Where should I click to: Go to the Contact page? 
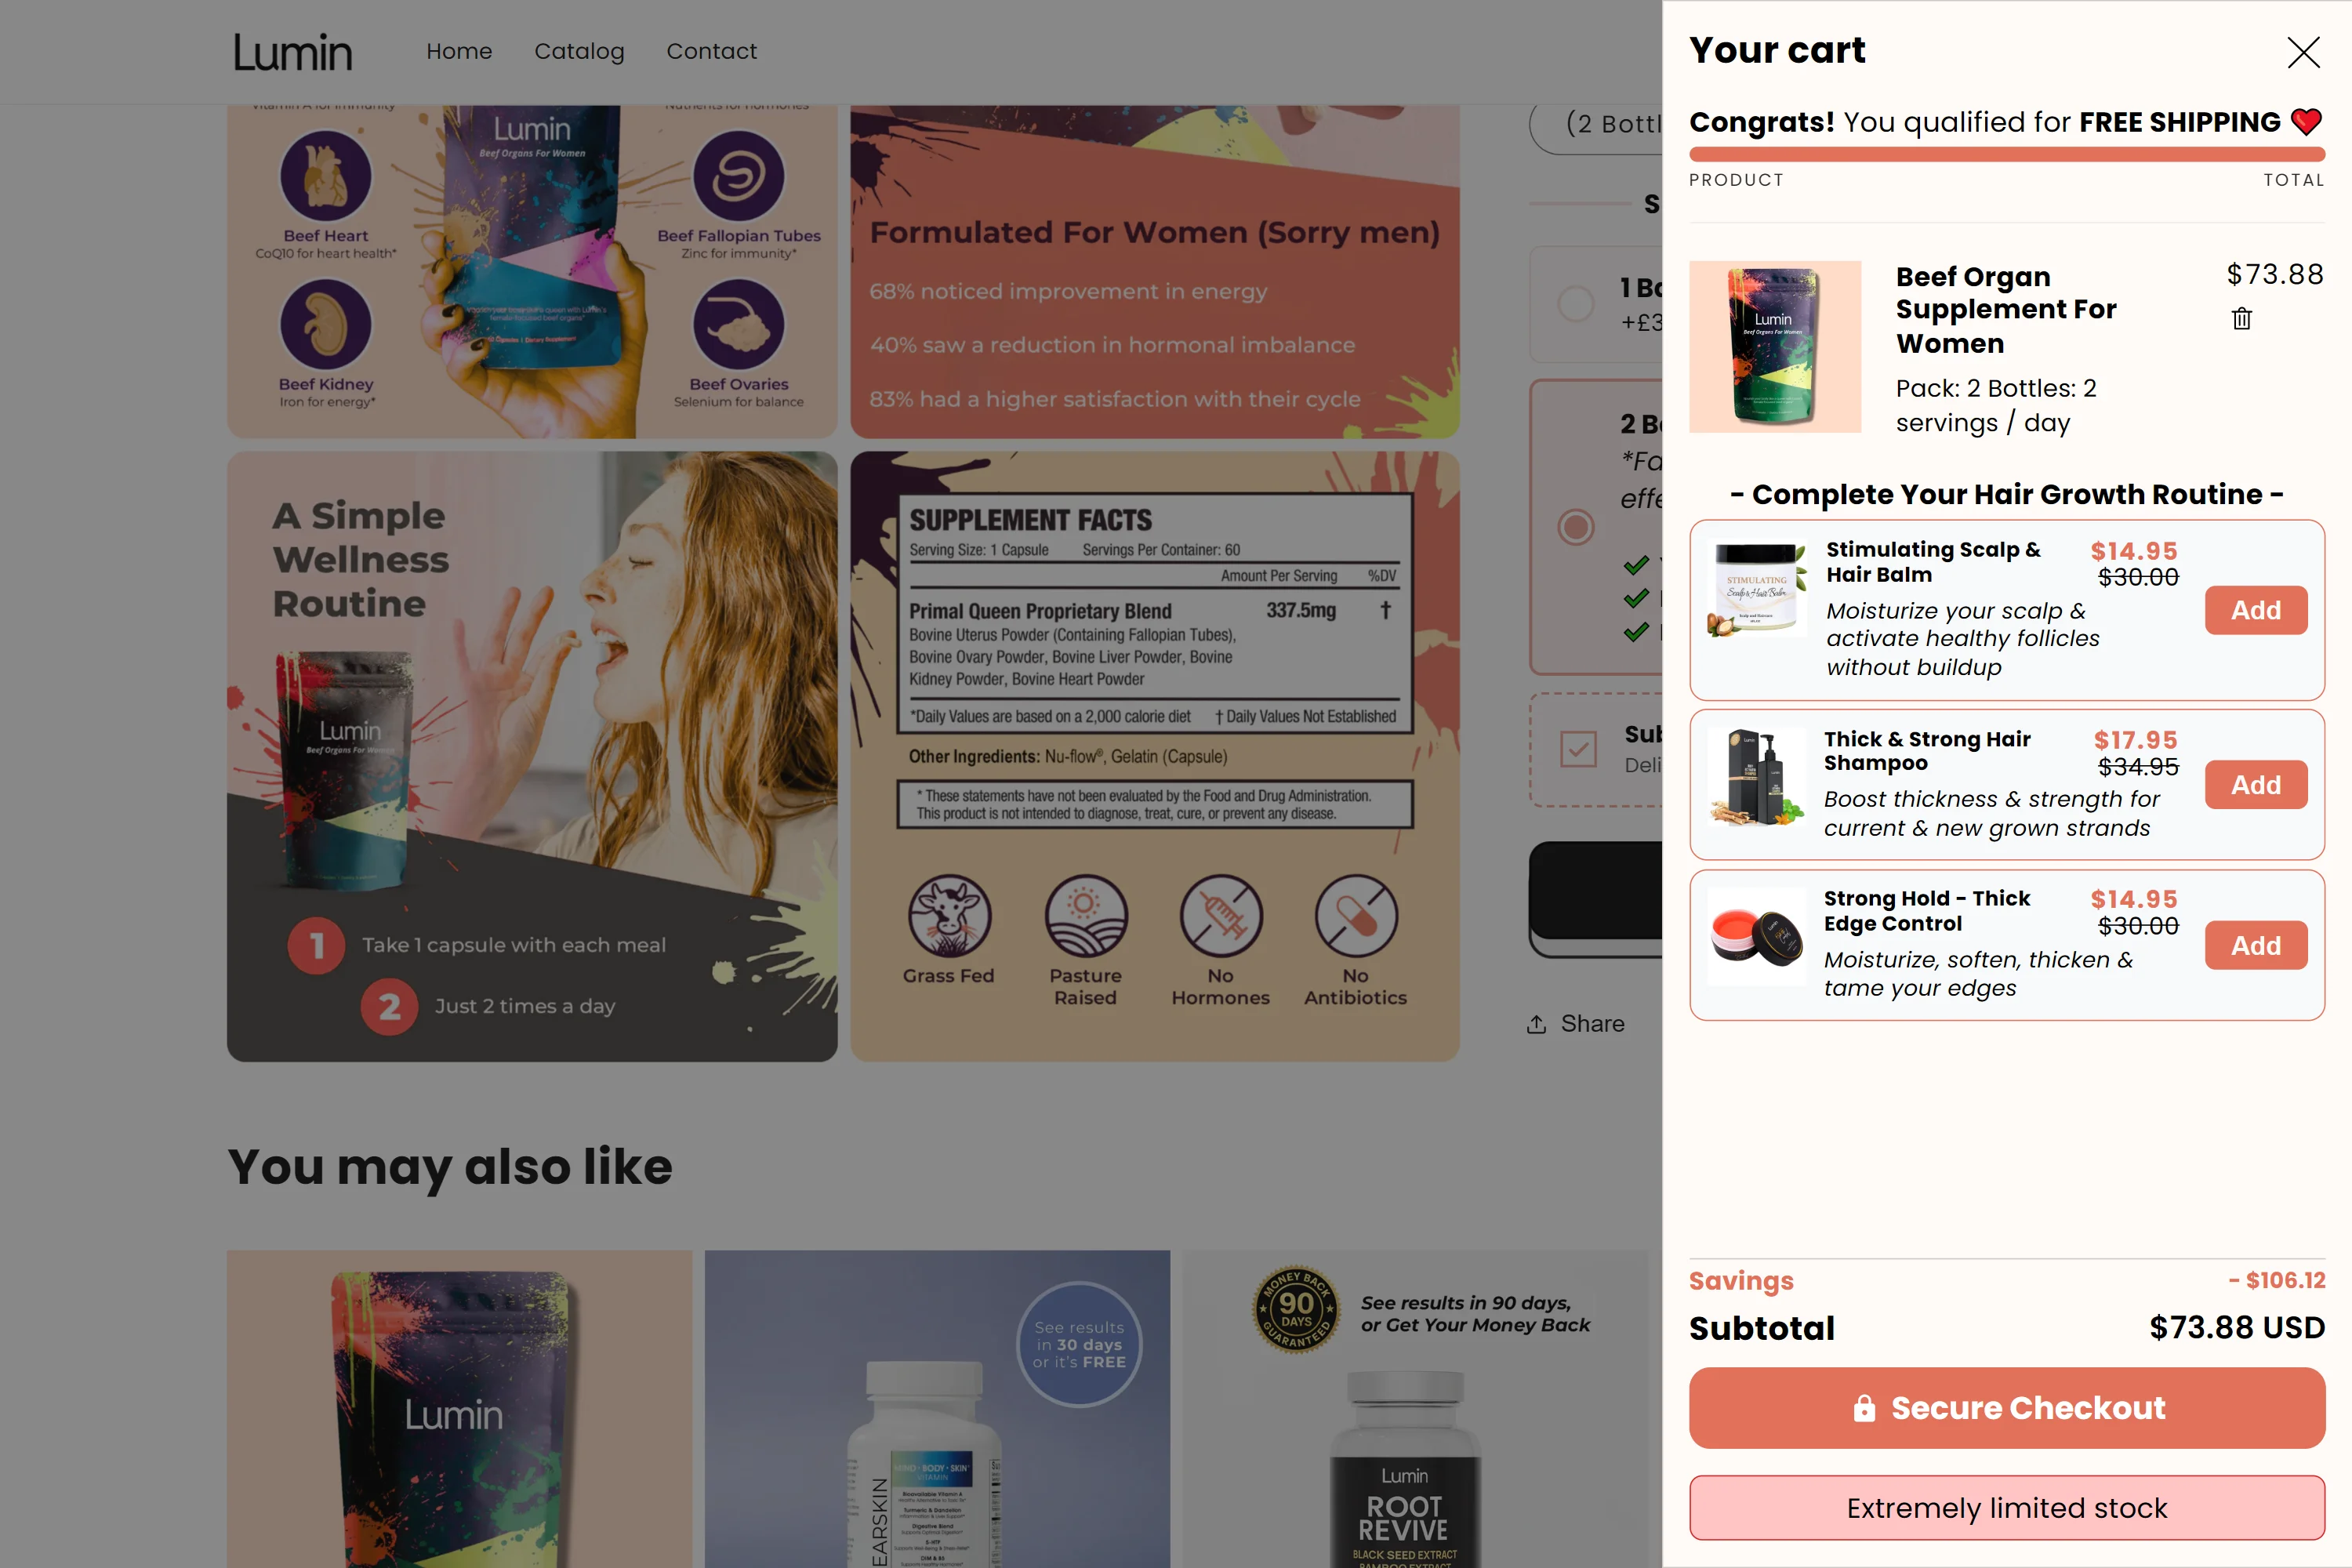coord(711,51)
